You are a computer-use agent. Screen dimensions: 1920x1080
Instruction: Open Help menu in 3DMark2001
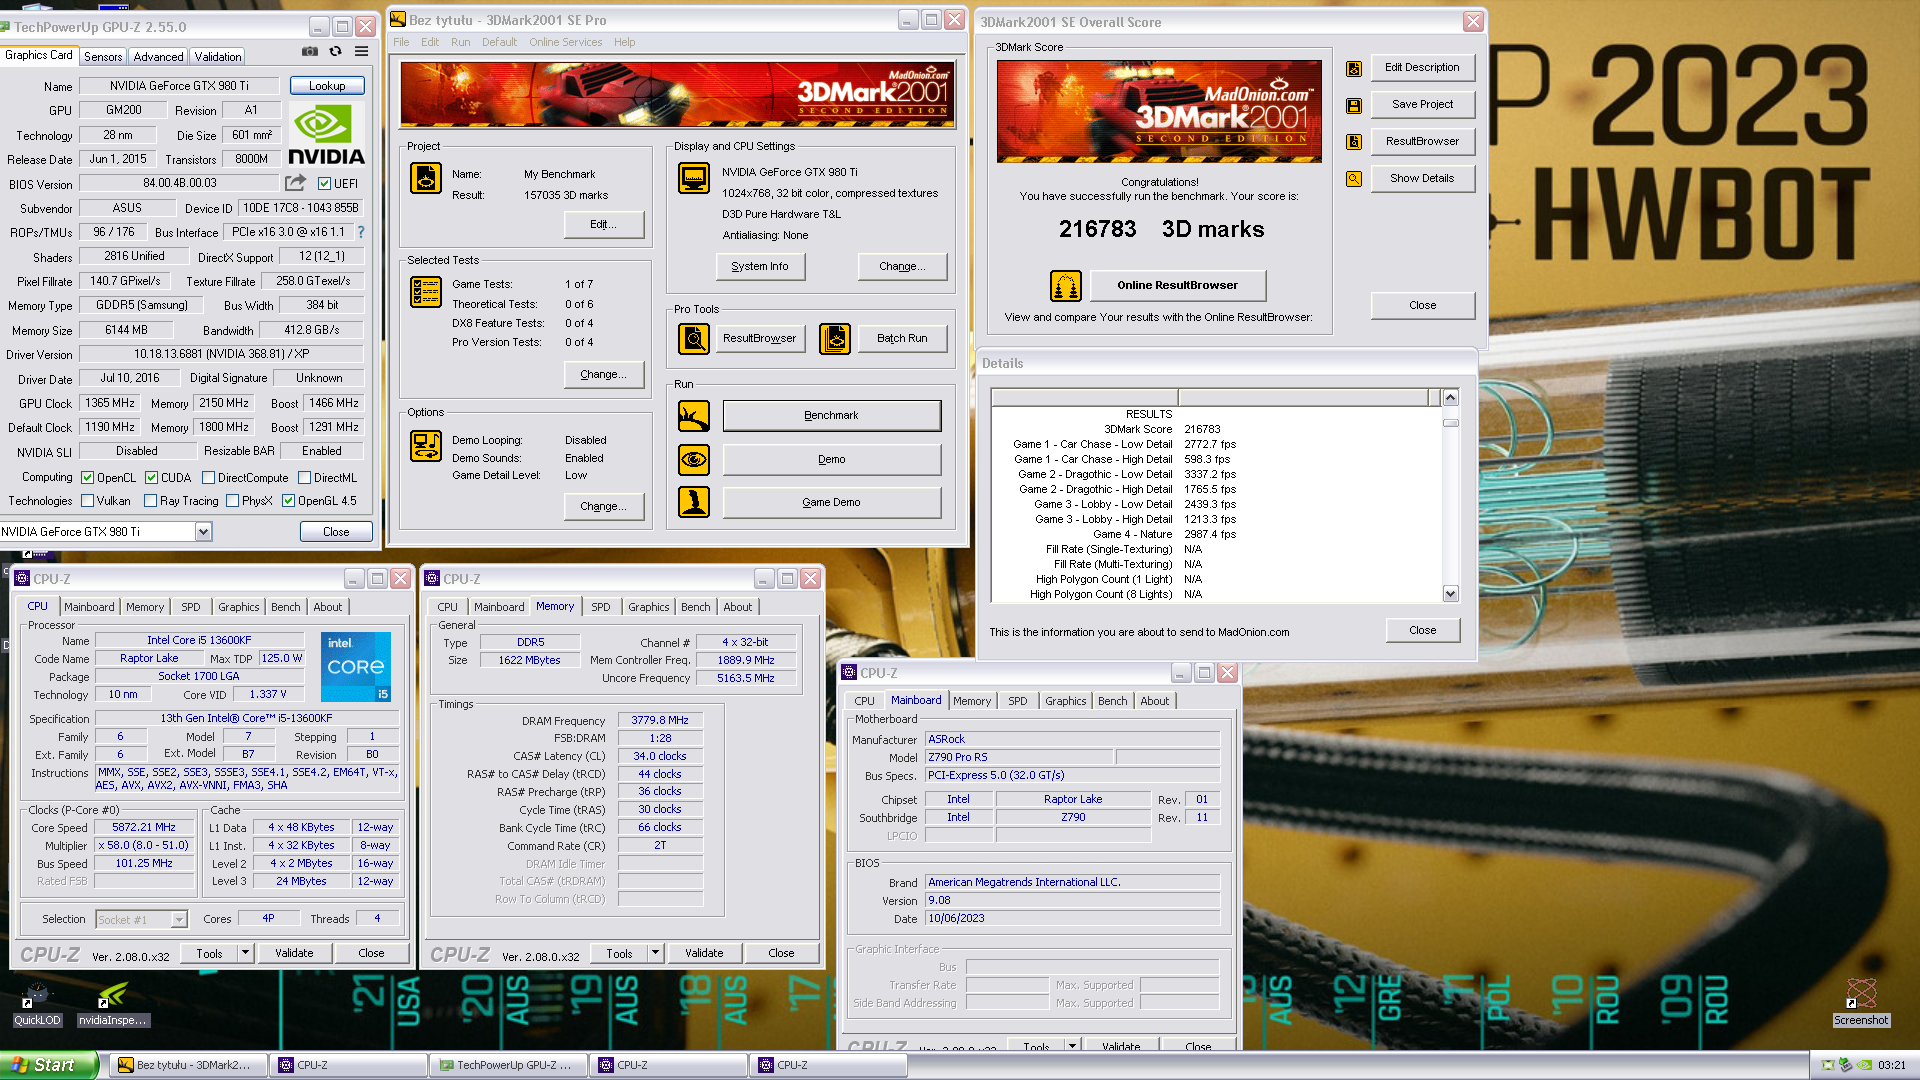click(x=624, y=42)
